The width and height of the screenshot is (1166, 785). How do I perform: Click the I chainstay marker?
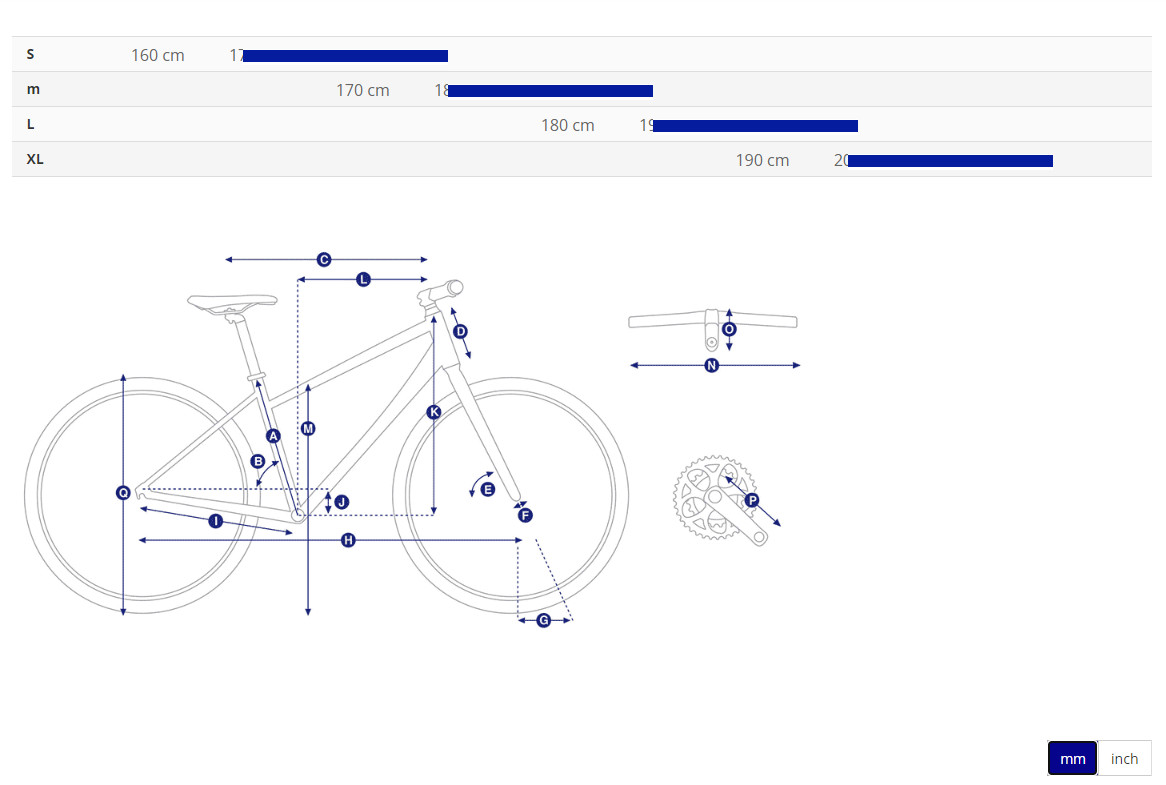215,521
